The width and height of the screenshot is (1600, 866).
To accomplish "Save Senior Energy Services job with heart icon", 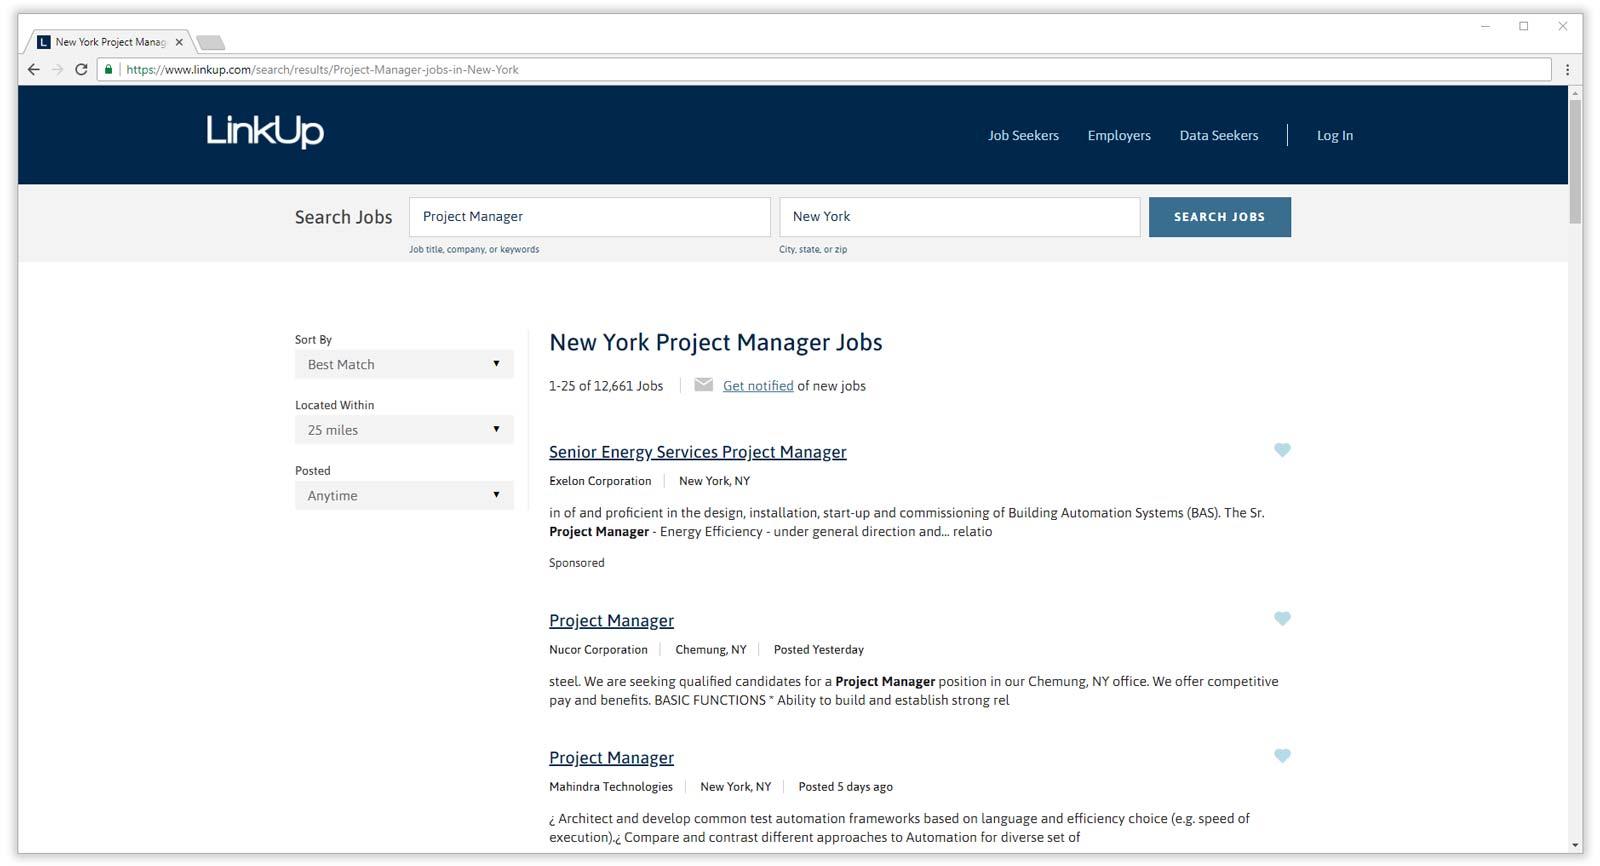I will (x=1282, y=450).
